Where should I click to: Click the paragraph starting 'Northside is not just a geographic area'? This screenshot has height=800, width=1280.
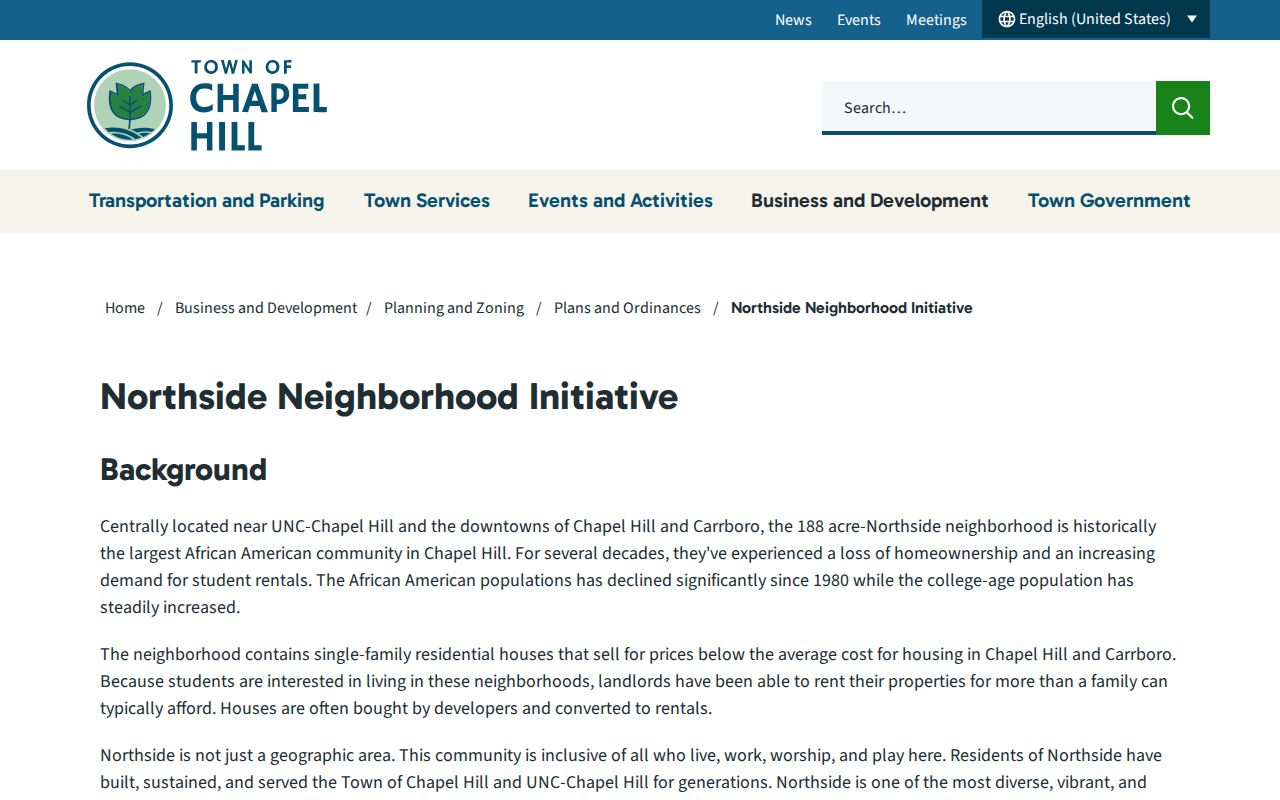631,769
